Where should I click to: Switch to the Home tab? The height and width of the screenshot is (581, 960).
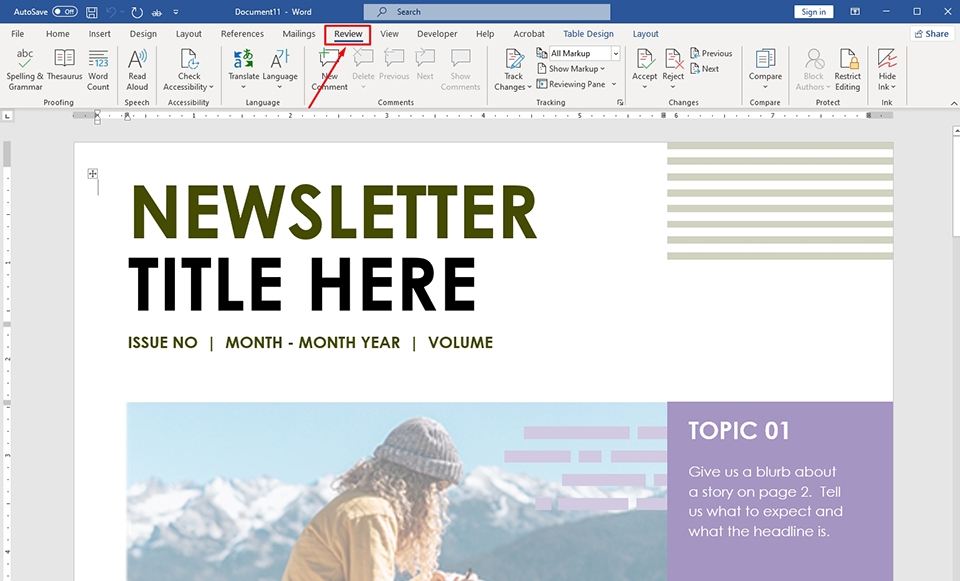58,34
